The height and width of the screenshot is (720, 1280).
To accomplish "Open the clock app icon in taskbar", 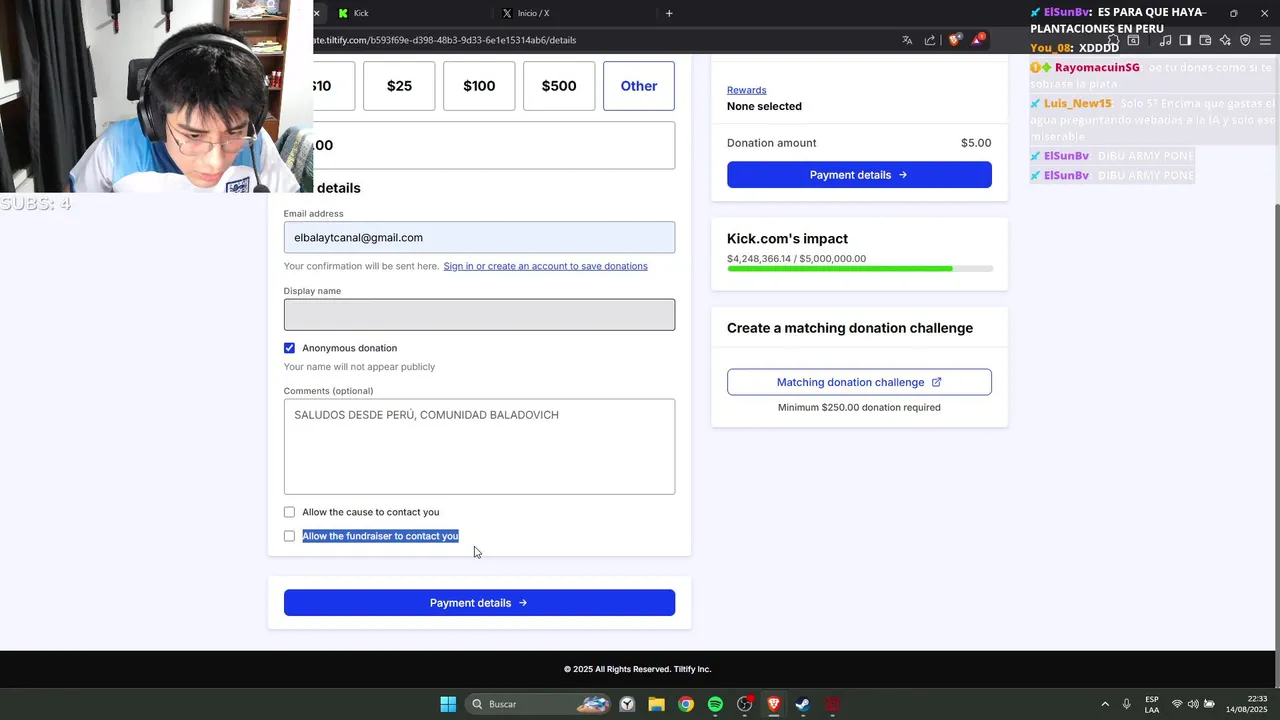I will pyautogui.click(x=627, y=704).
